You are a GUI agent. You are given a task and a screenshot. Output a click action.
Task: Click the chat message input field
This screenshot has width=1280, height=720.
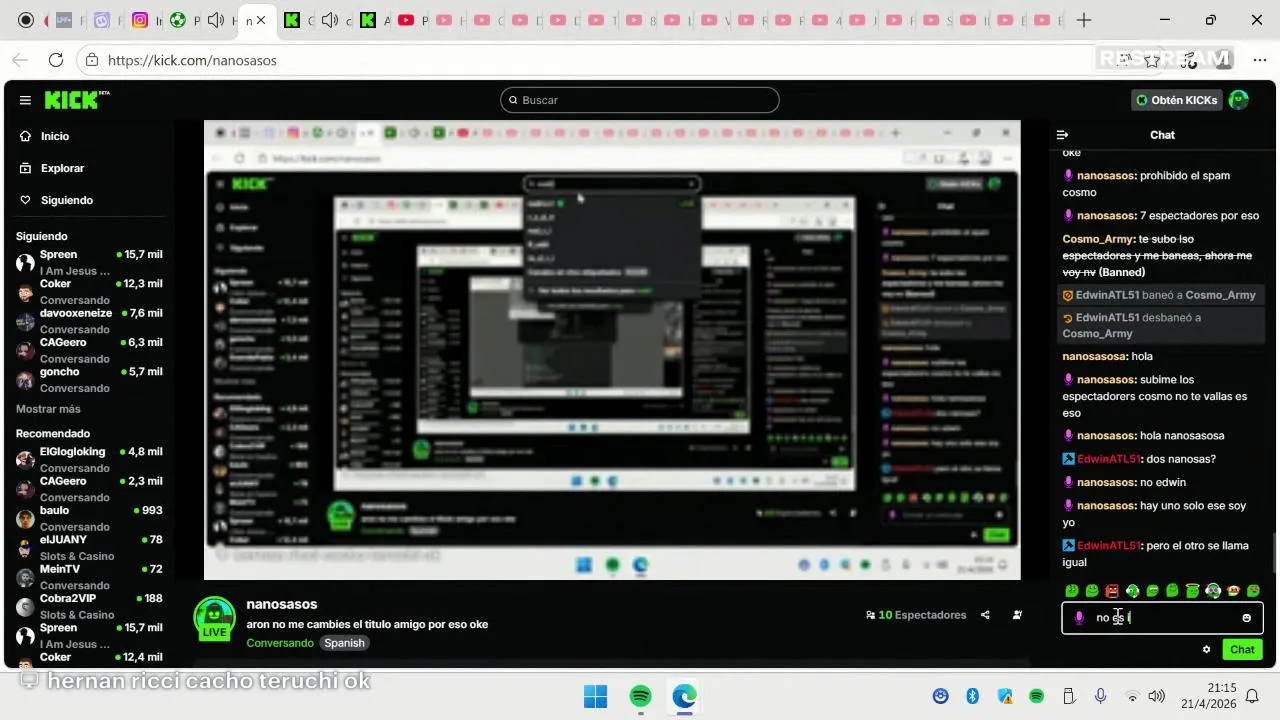click(x=1162, y=618)
